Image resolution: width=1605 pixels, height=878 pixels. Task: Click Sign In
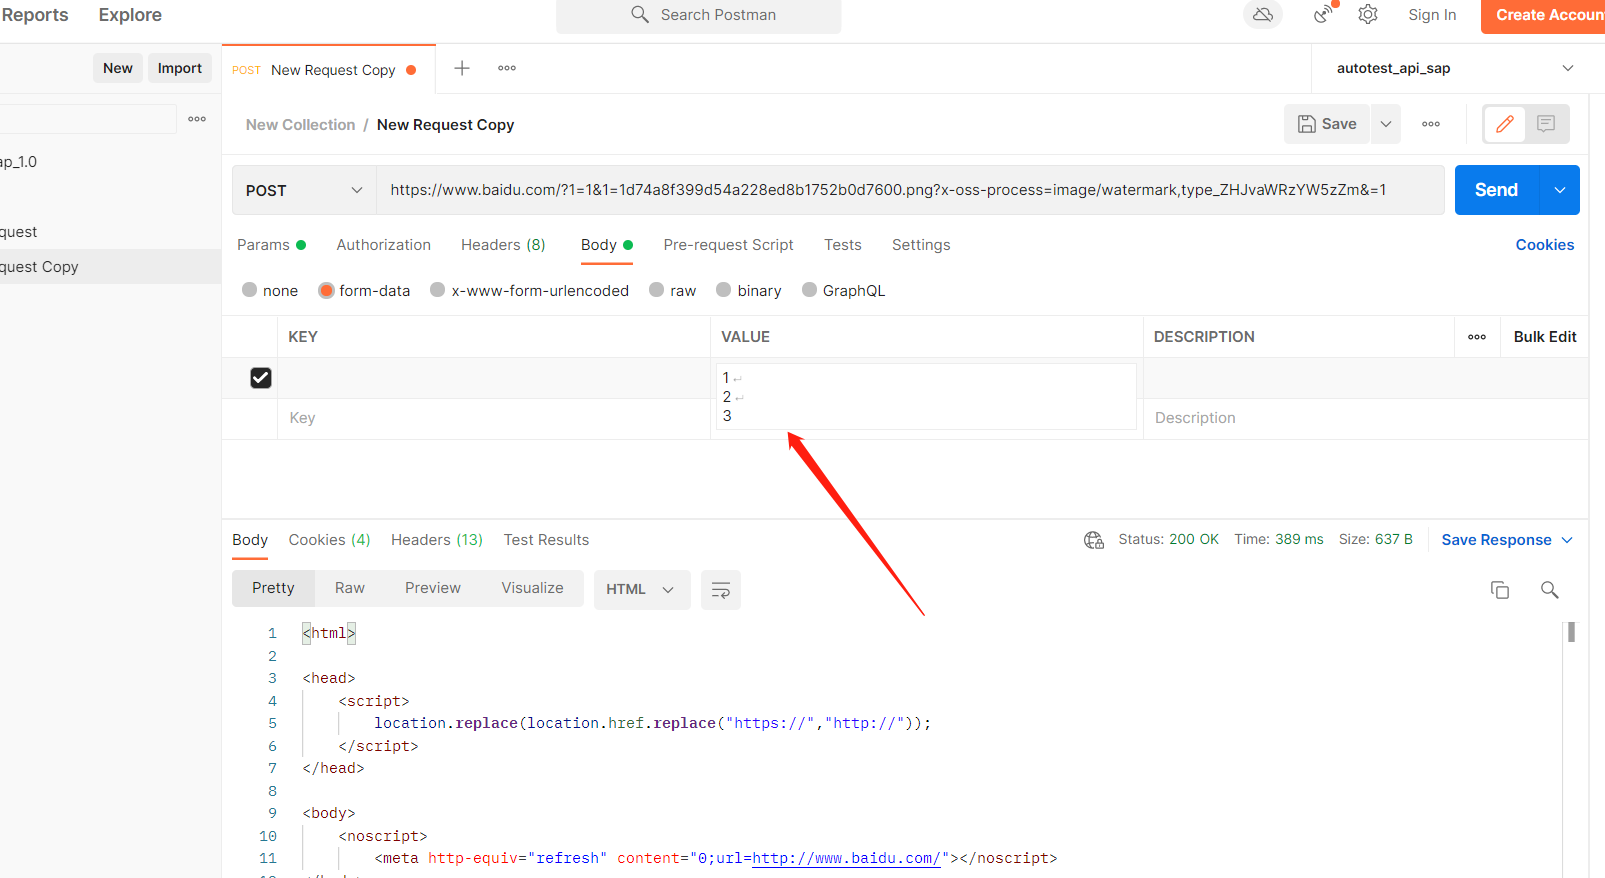click(1432, 14)
